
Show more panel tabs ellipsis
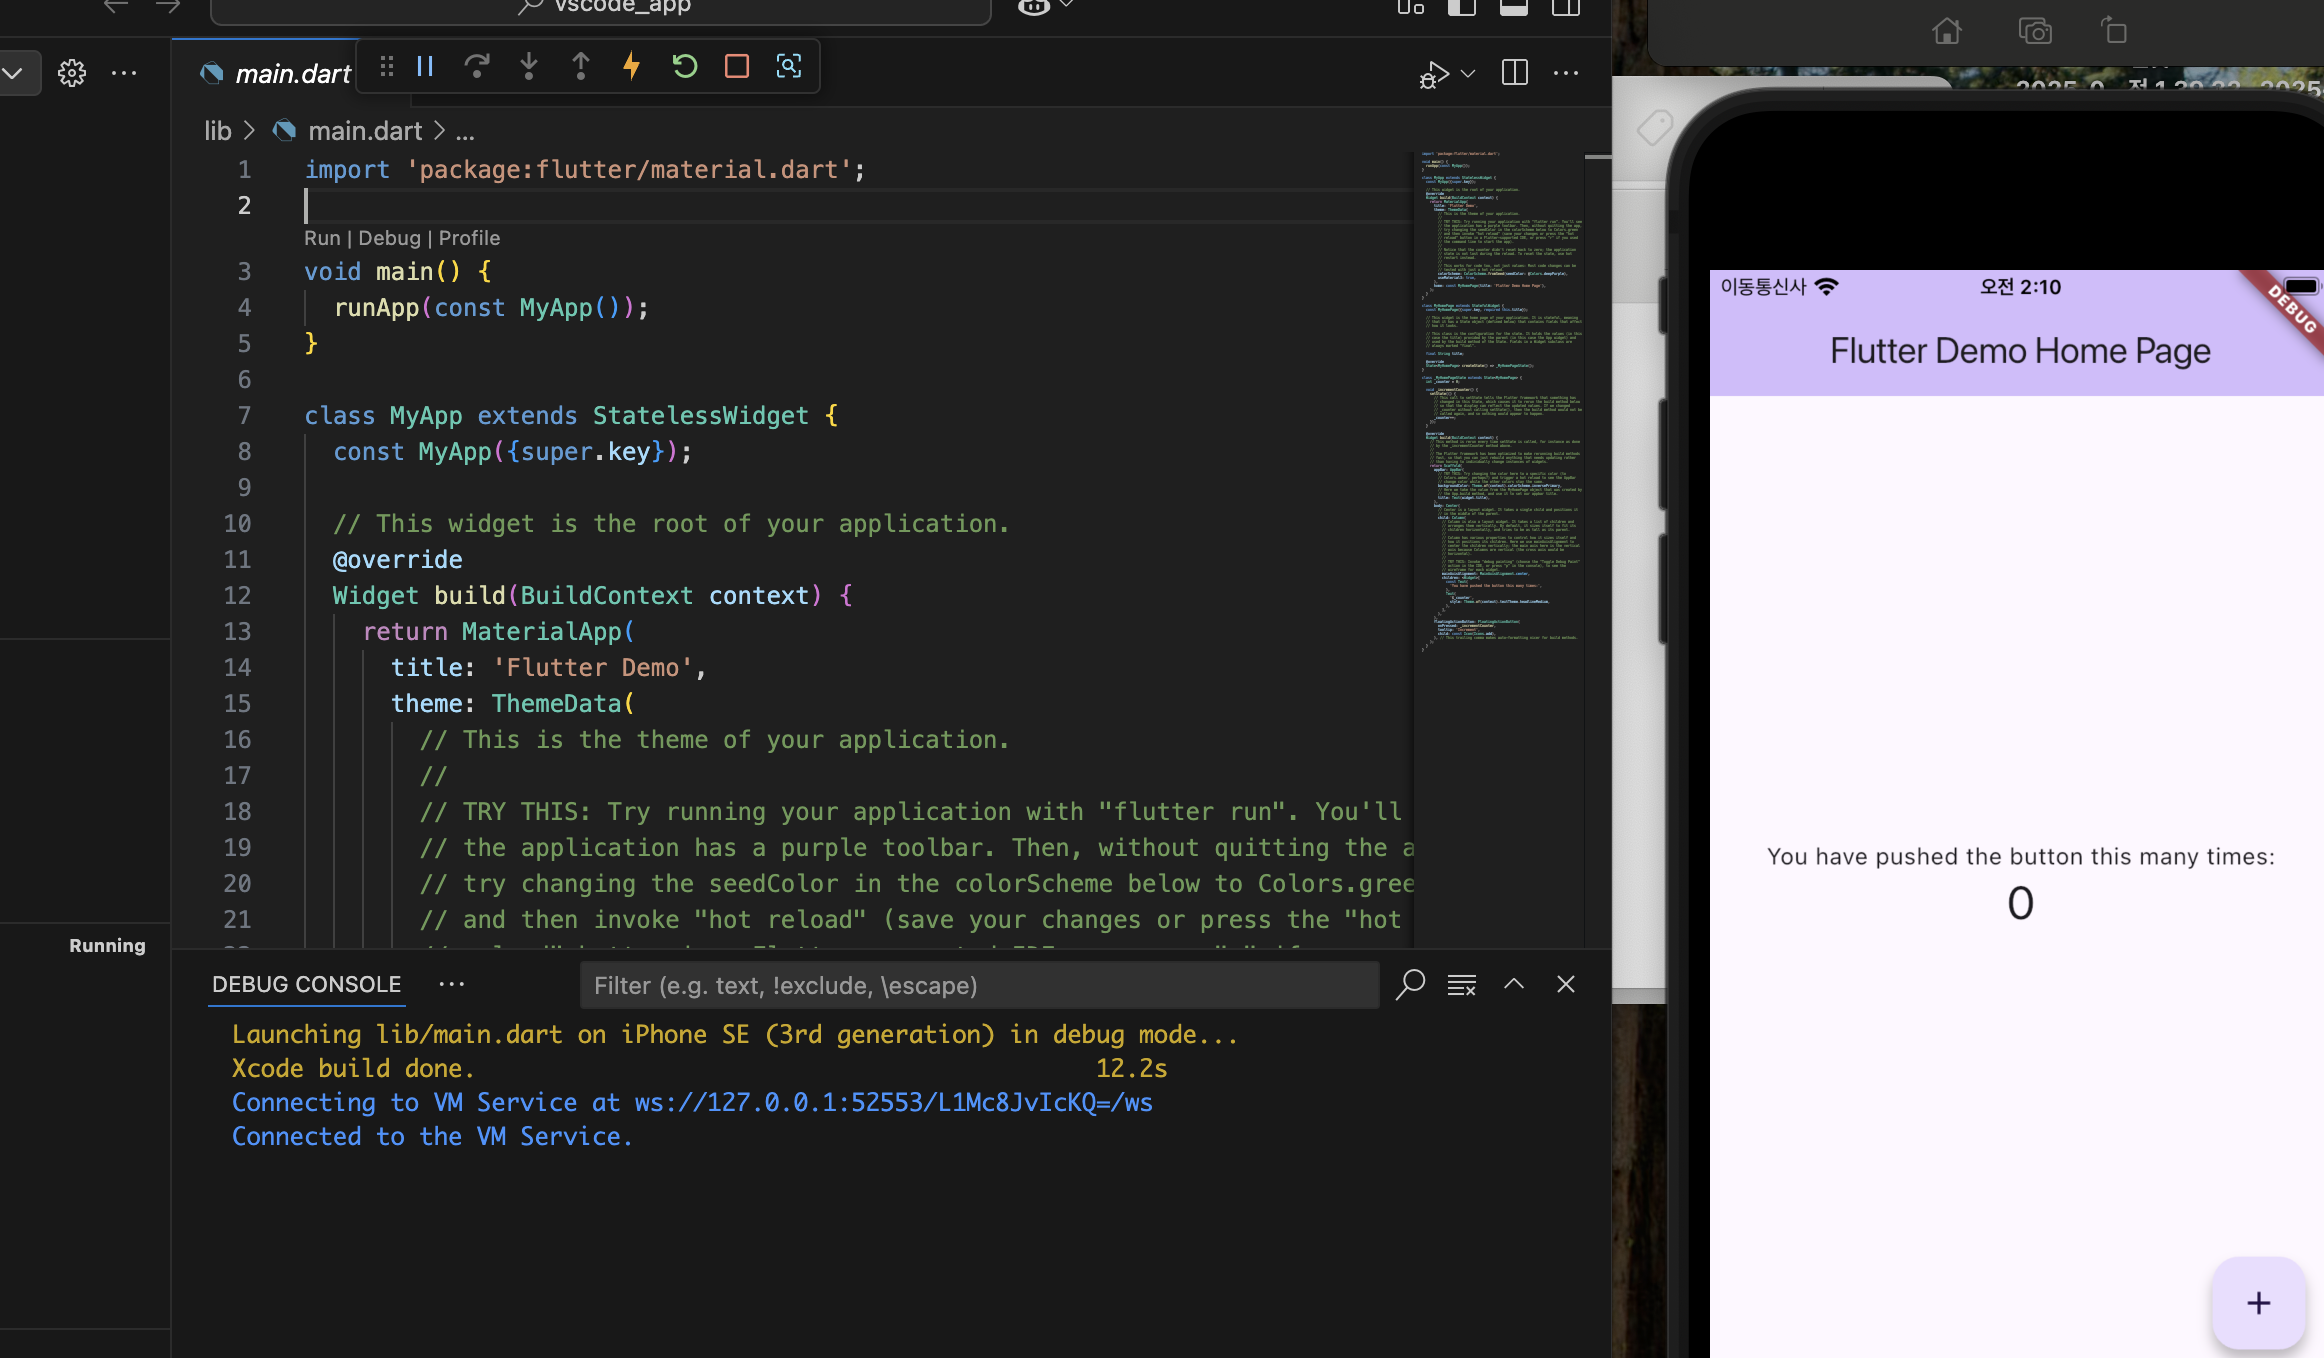452,984
